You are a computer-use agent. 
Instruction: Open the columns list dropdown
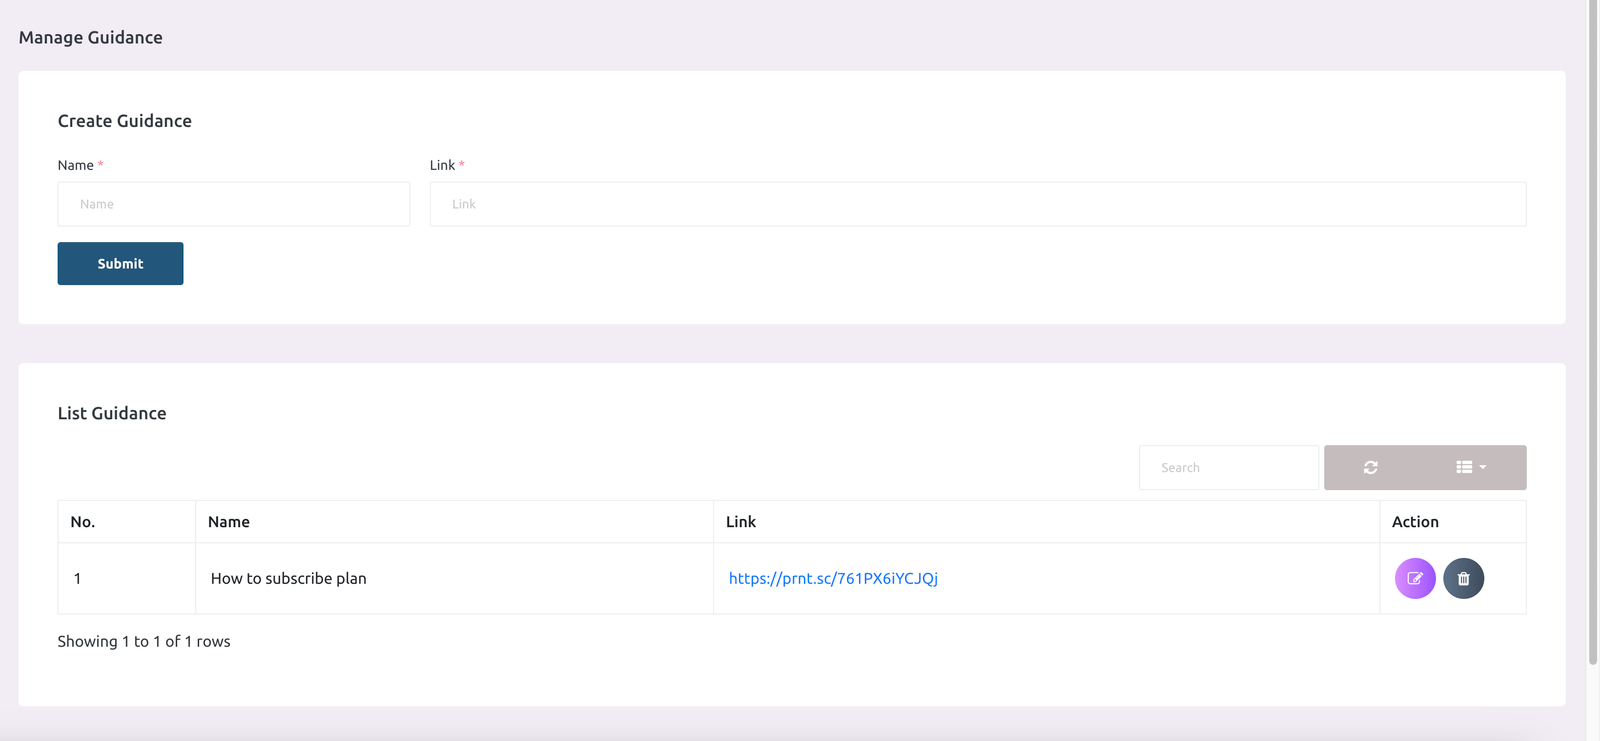pos(1470,467)
